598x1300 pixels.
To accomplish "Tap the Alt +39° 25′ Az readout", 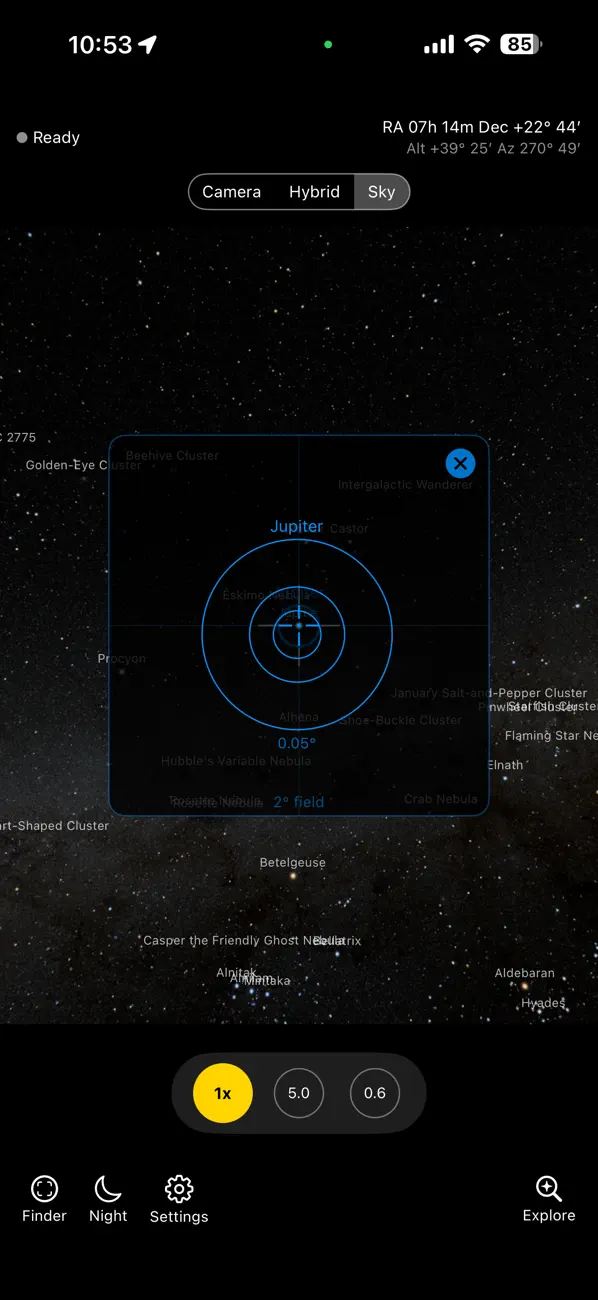I will tap(493, 148).
